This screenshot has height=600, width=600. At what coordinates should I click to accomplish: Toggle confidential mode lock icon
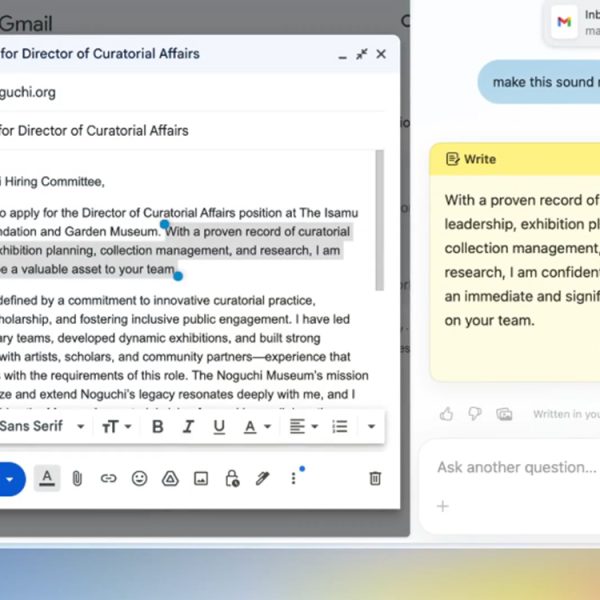[232, 478]
